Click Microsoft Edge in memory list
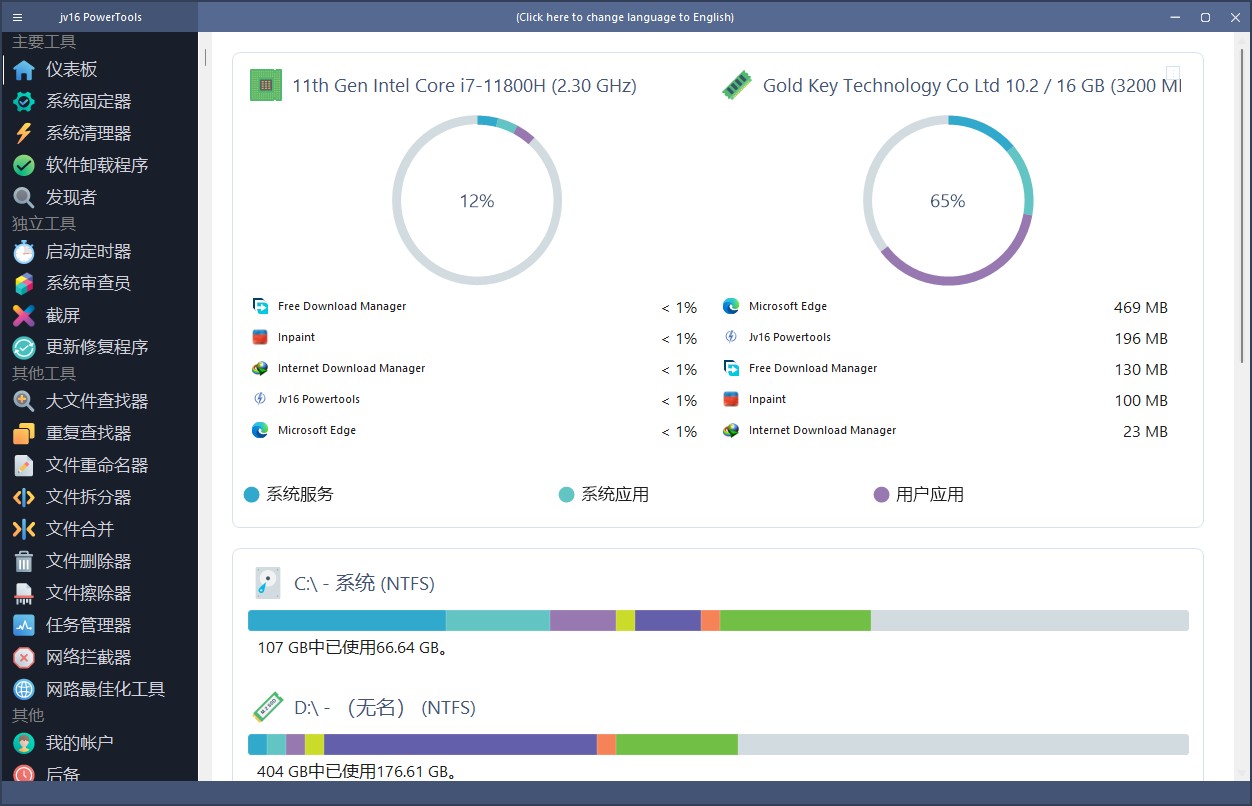Image resolution: width=1252 pixels, height=806 pixels. click(788, 307)
